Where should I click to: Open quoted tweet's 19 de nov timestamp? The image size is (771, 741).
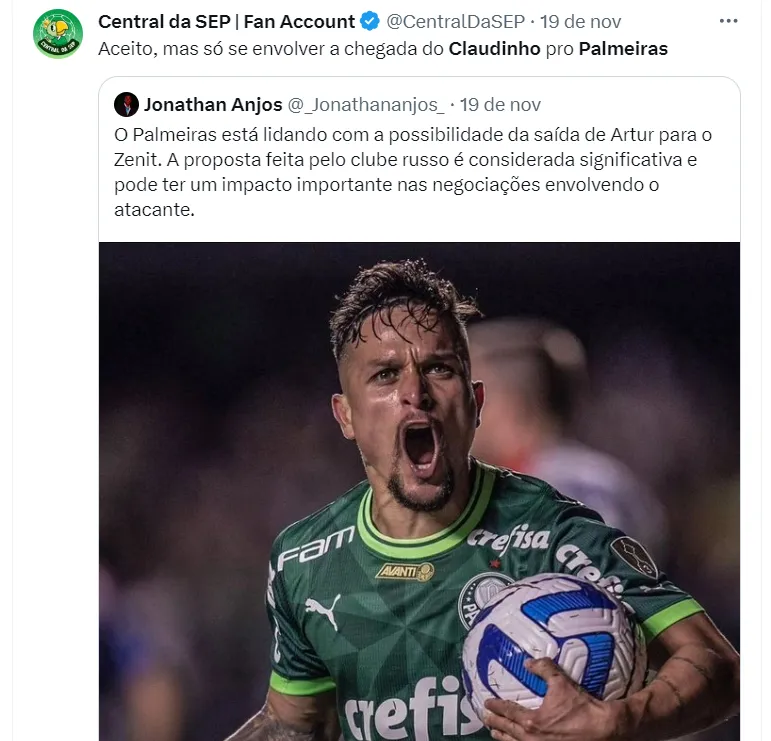[500, 105]
